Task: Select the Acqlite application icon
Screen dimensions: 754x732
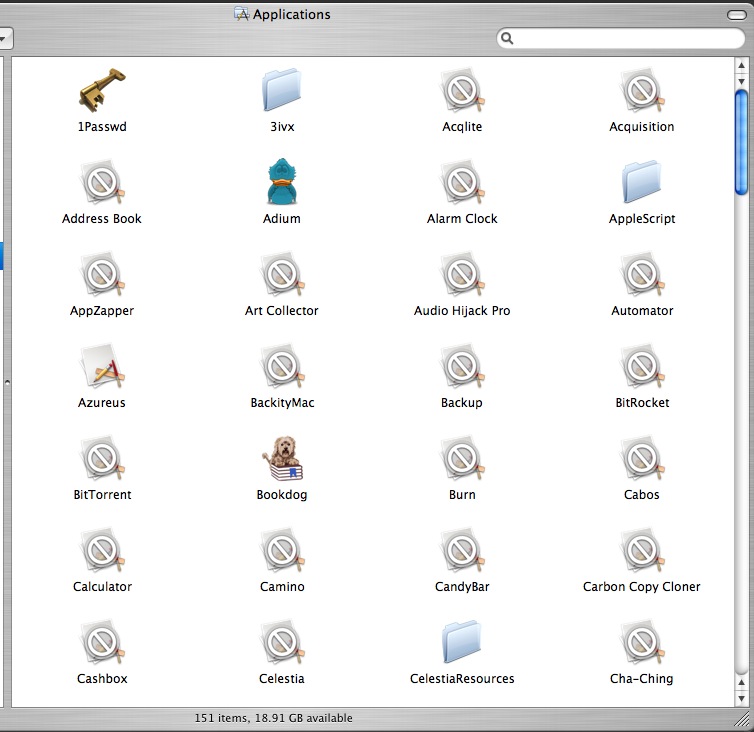Action: [x=462, y=90]
